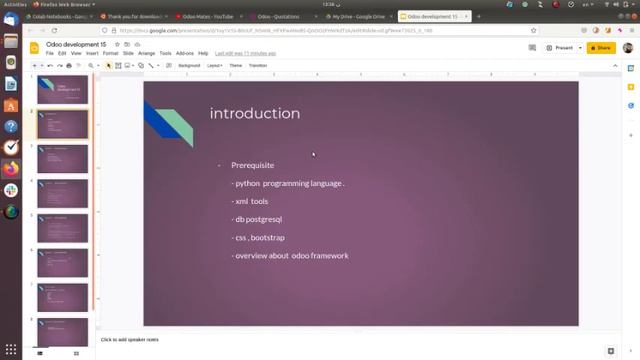The height and width of the screenshot is (360, 640).
Task: Click the Theme button
Action: (x=236, y=65)
